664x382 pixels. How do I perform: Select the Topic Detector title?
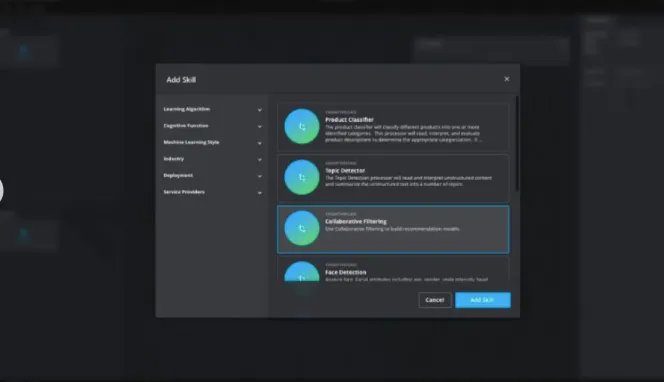[x=345, y=171]
